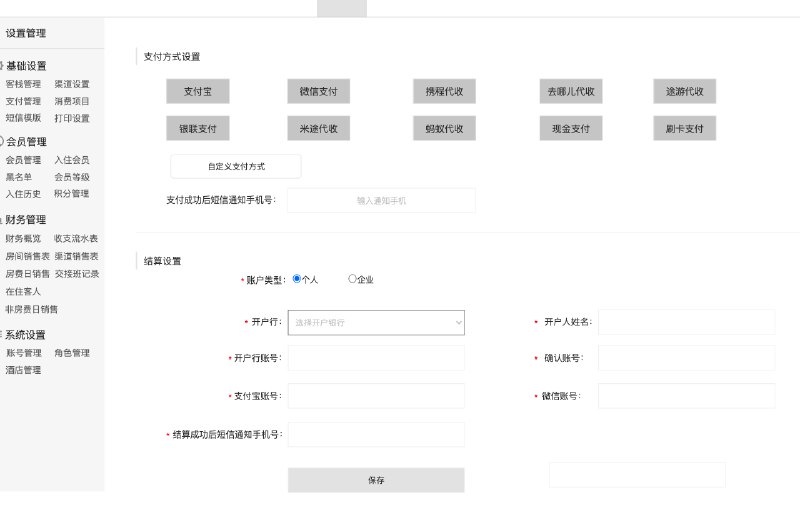The image size is (800, 530).
Task: Go to 会员等级 in the sidebar
Action: coord(72,177)
